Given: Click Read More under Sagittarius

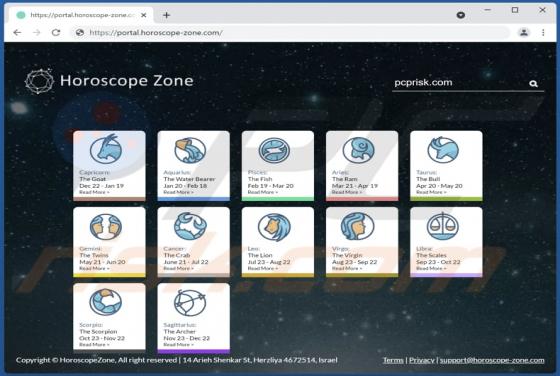Looking at the screenshot, I should coord(179,345).
